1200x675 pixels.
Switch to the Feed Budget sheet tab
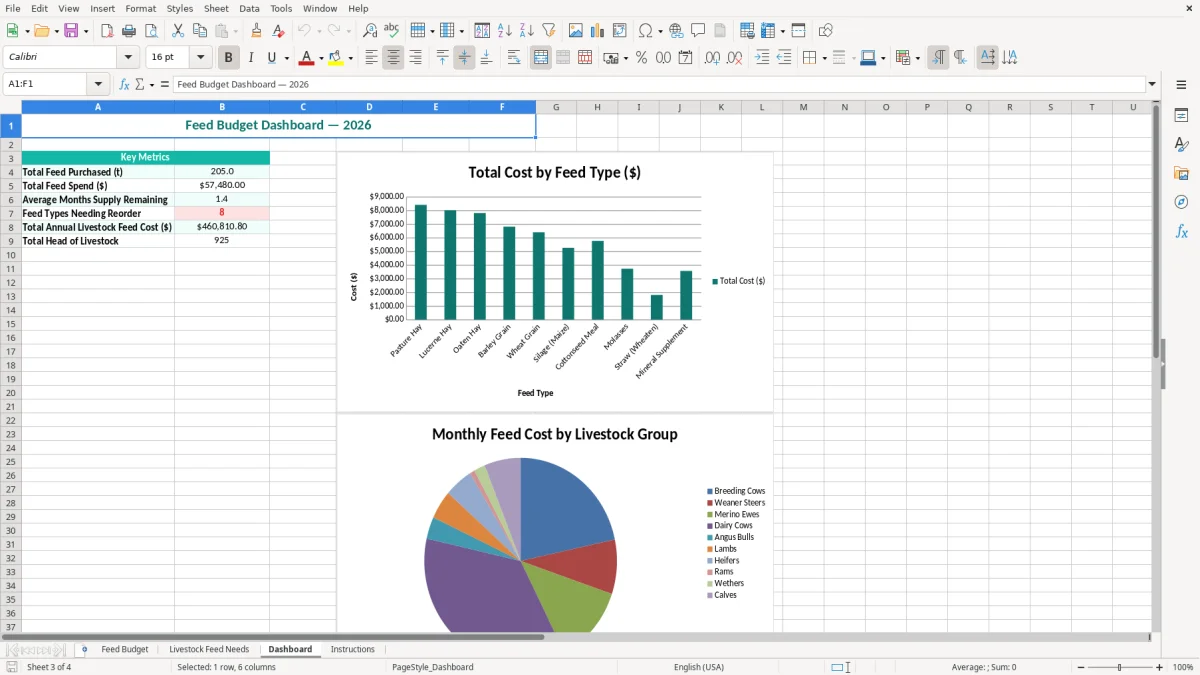point(125,650)
